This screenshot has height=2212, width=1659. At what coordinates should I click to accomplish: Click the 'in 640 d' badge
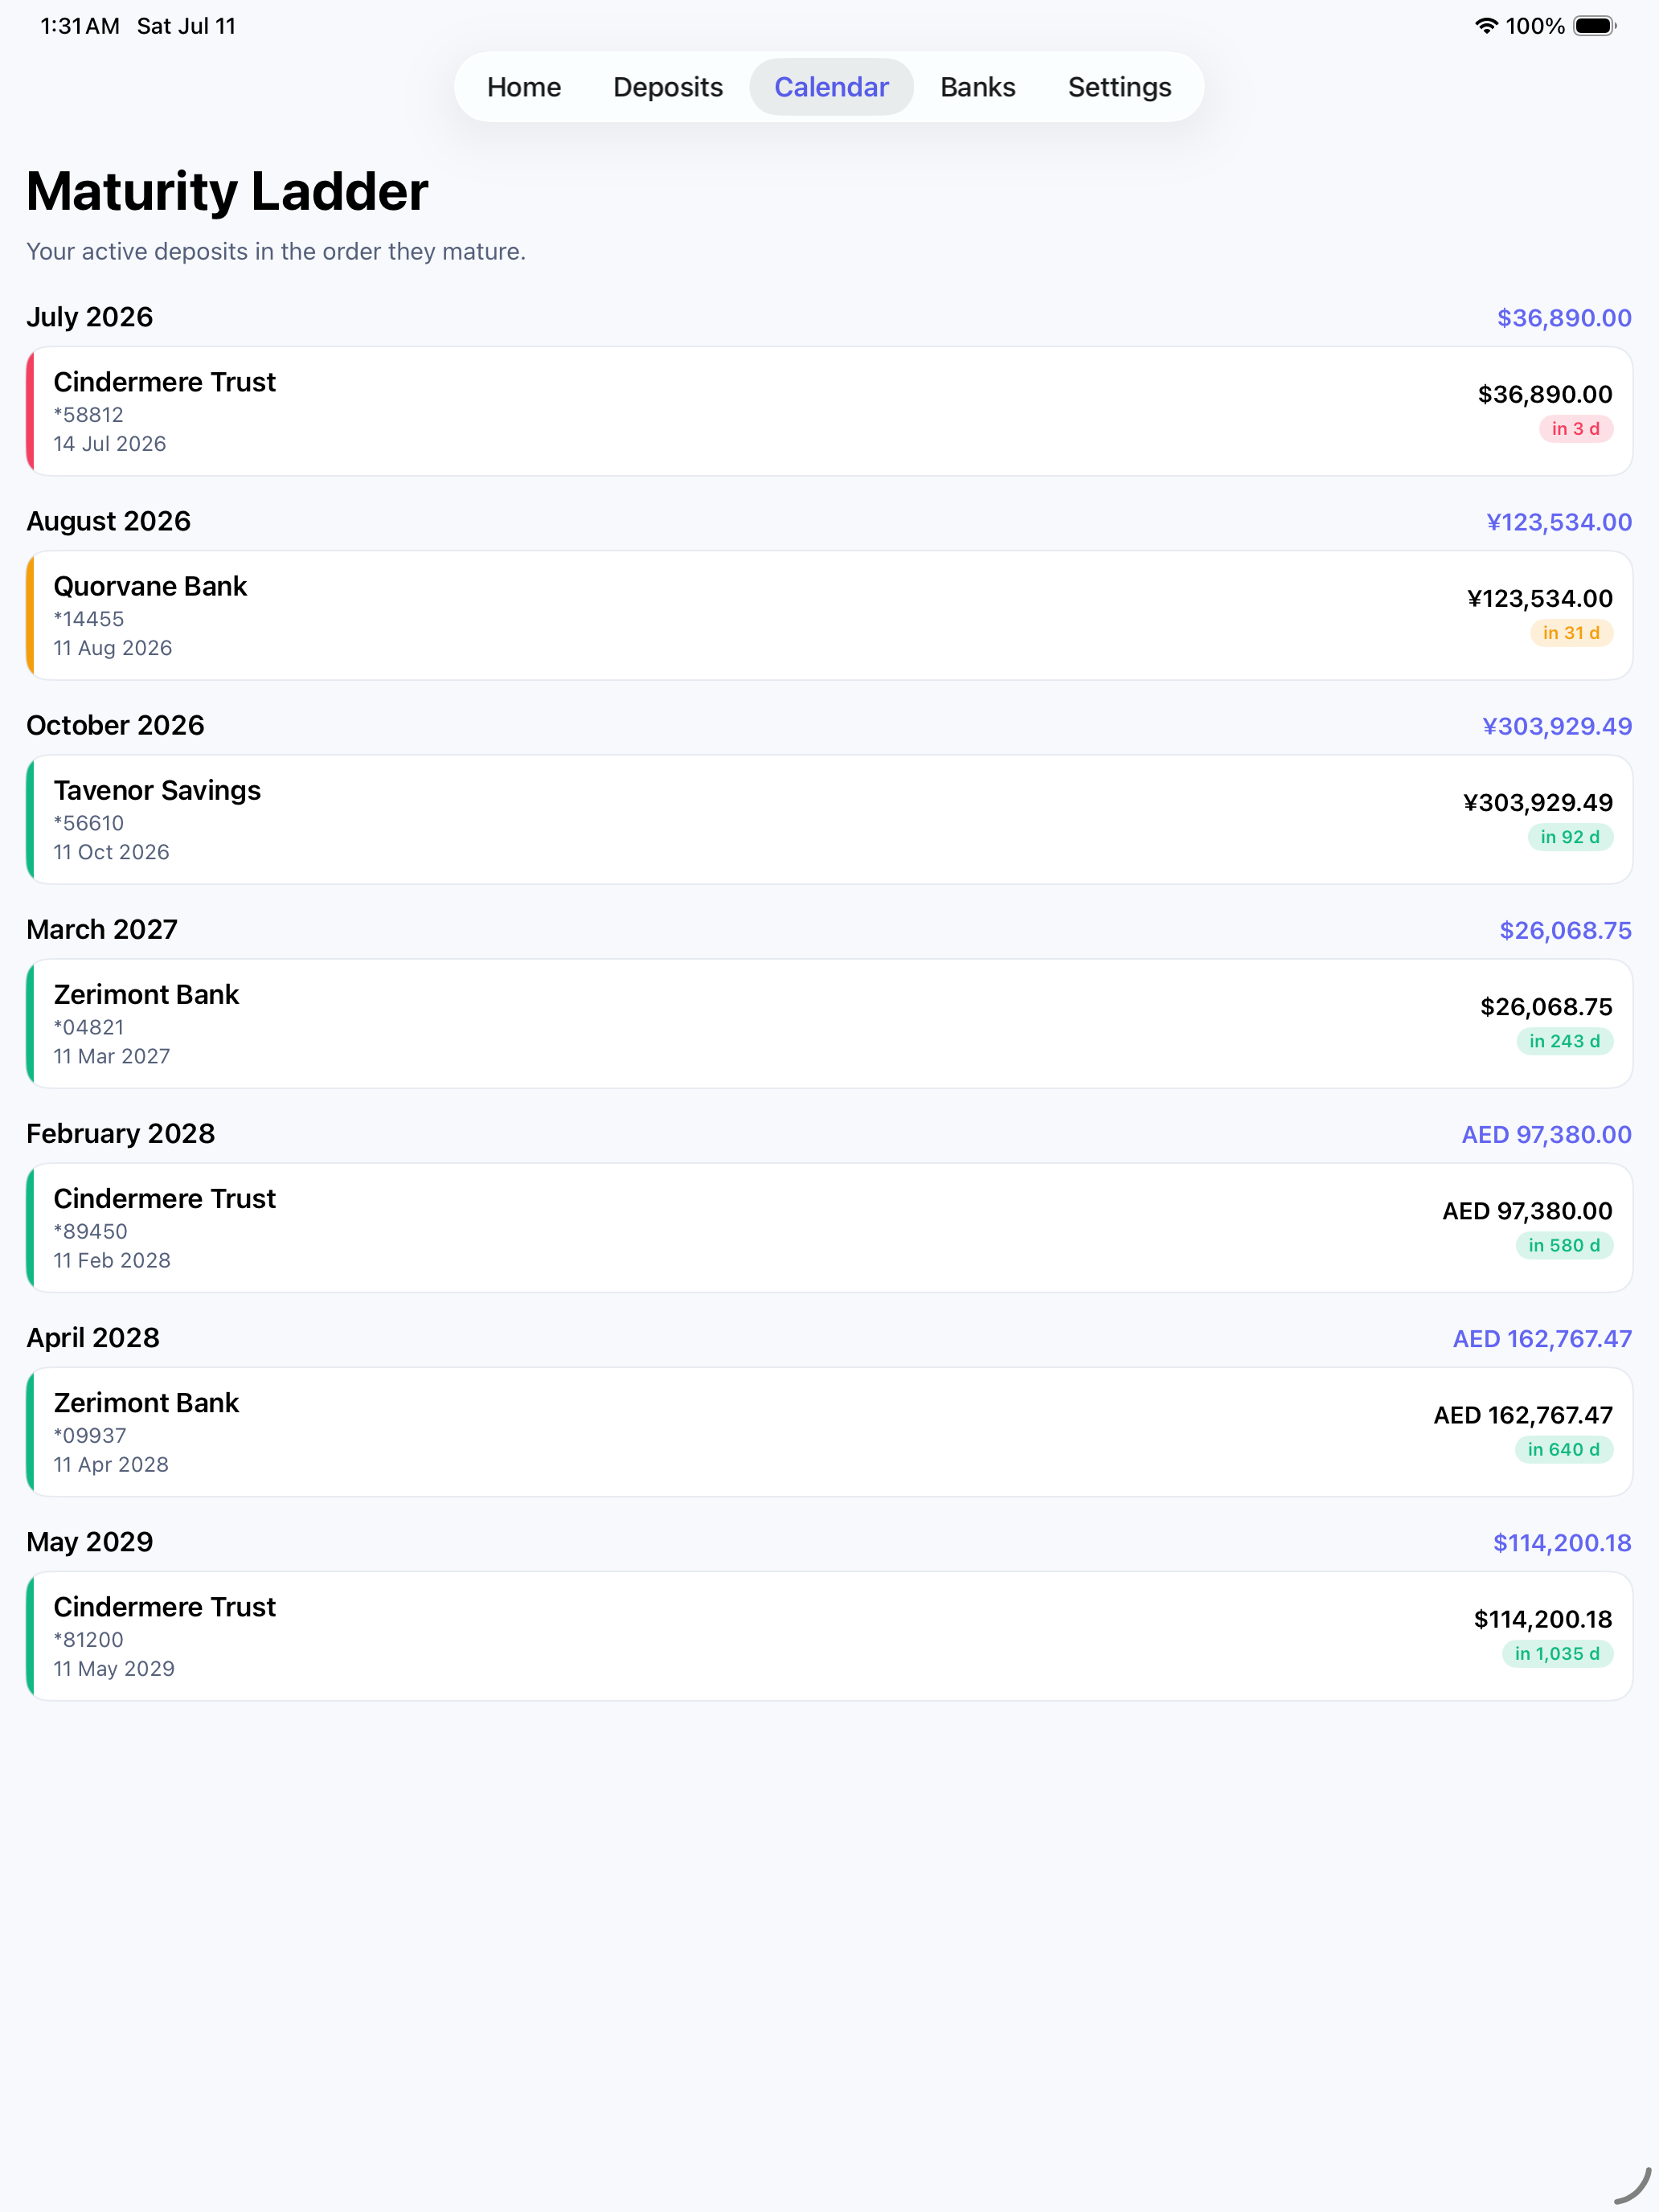pos(1563,1449)
